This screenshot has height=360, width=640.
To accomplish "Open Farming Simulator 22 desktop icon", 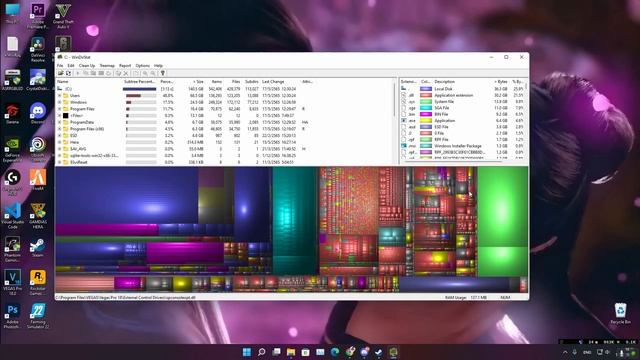I will 38,316.
